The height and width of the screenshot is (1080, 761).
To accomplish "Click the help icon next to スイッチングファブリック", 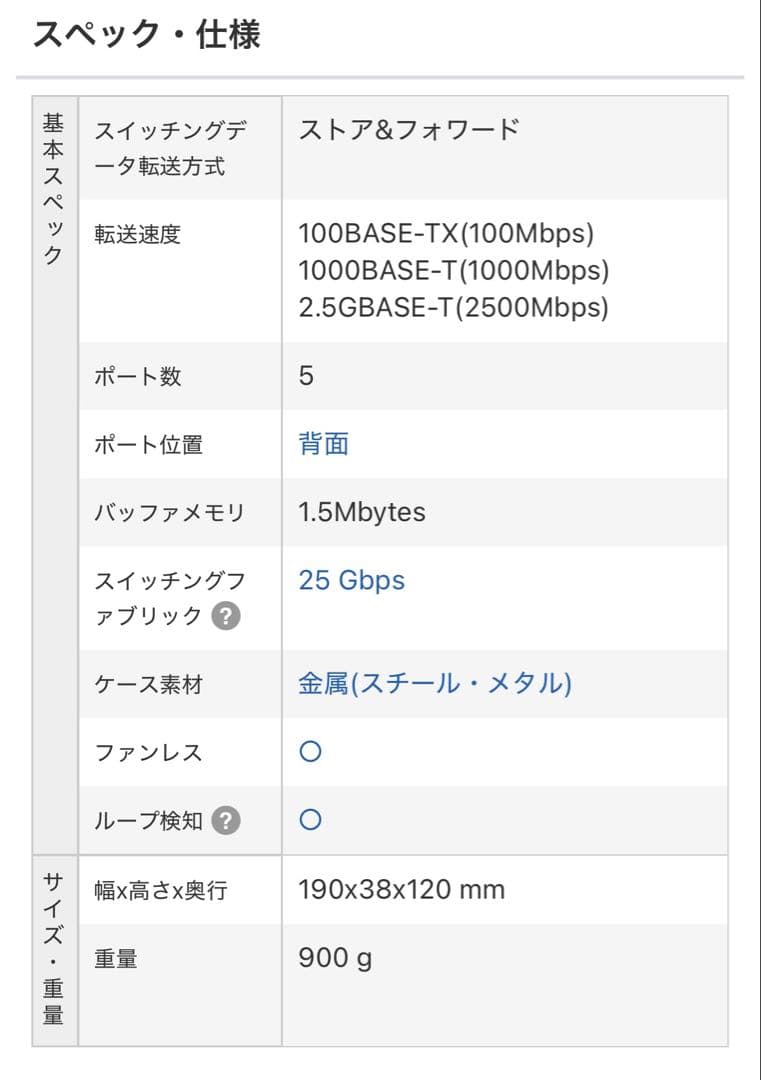I will pyautogui.click(x=228, y=617).
